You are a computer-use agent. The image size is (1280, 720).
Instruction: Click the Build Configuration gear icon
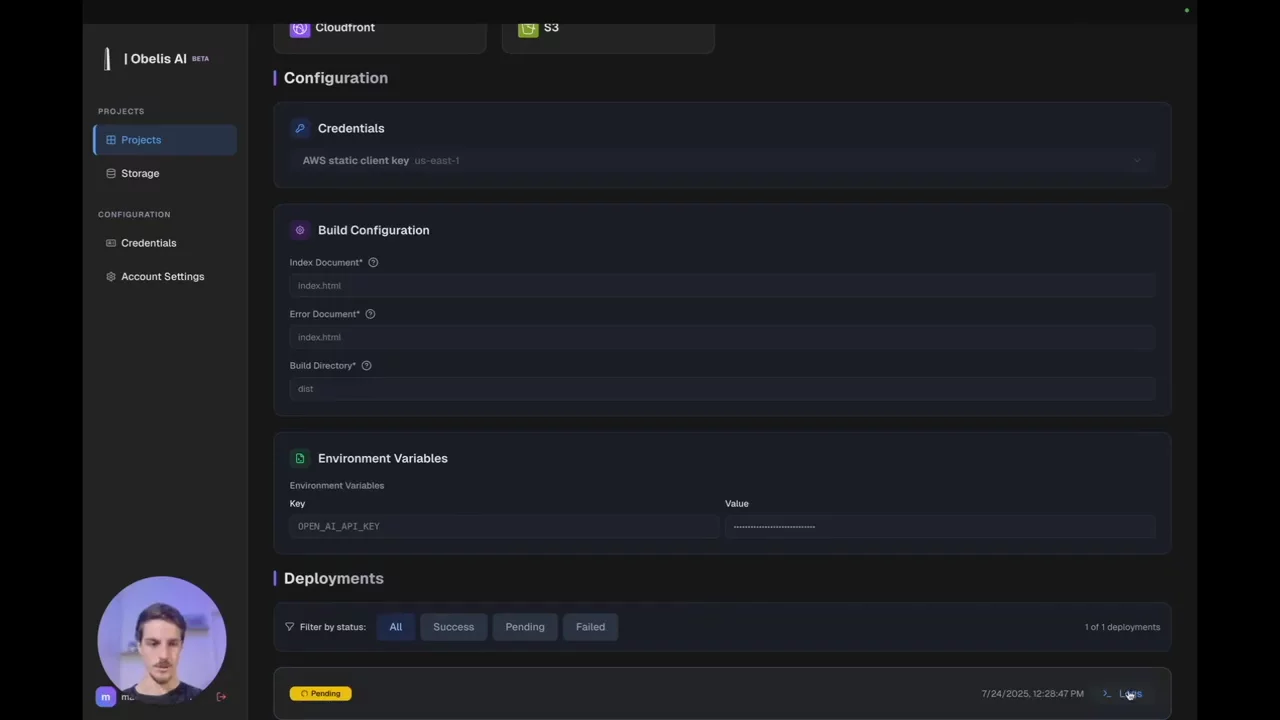coord(300,230)
